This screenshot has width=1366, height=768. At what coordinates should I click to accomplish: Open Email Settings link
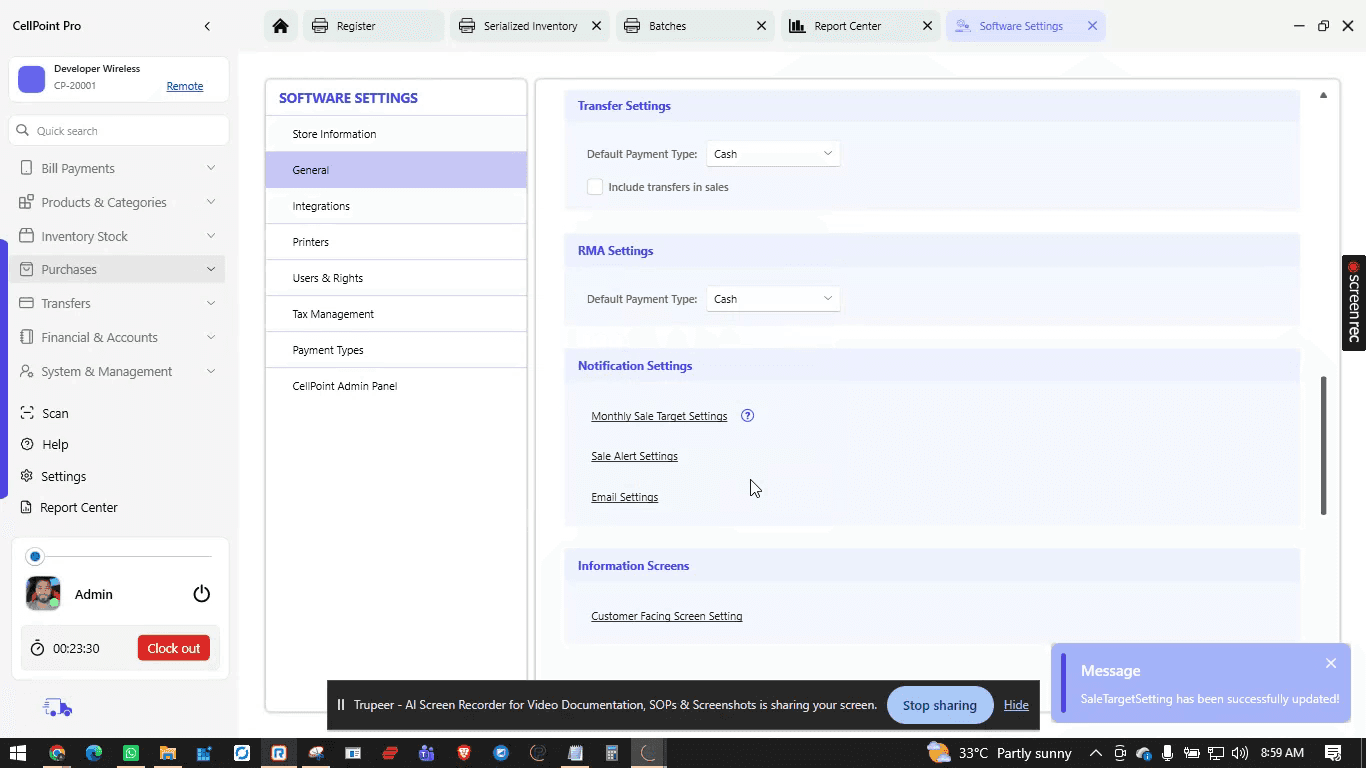[624, 497]
